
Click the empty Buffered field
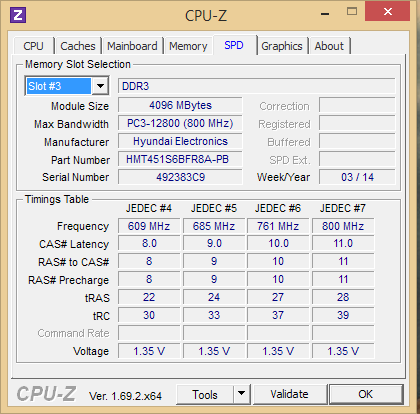[x=357, y=141]
